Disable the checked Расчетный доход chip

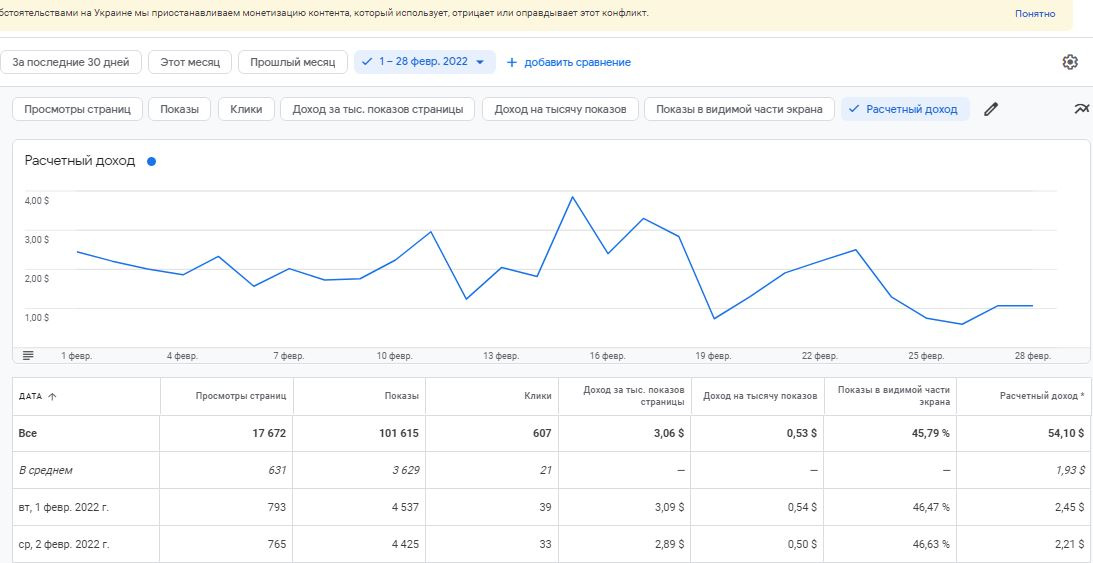tap(905, 109)
